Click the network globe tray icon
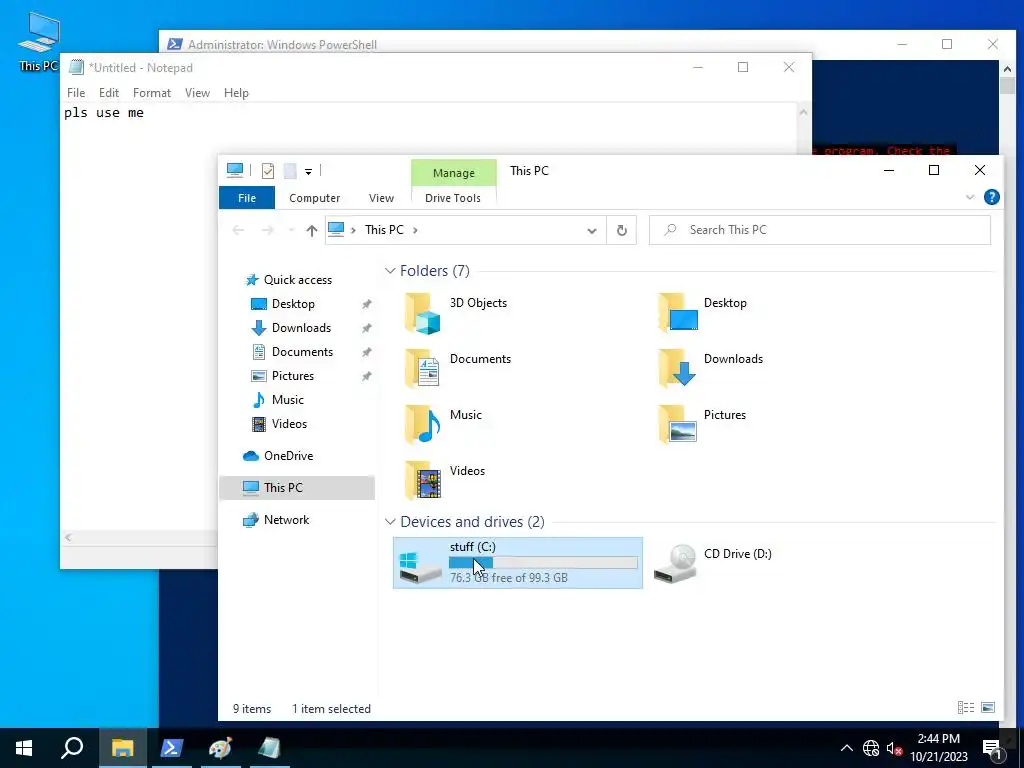This screenshot has width=1024, height=768. point(871,748)
